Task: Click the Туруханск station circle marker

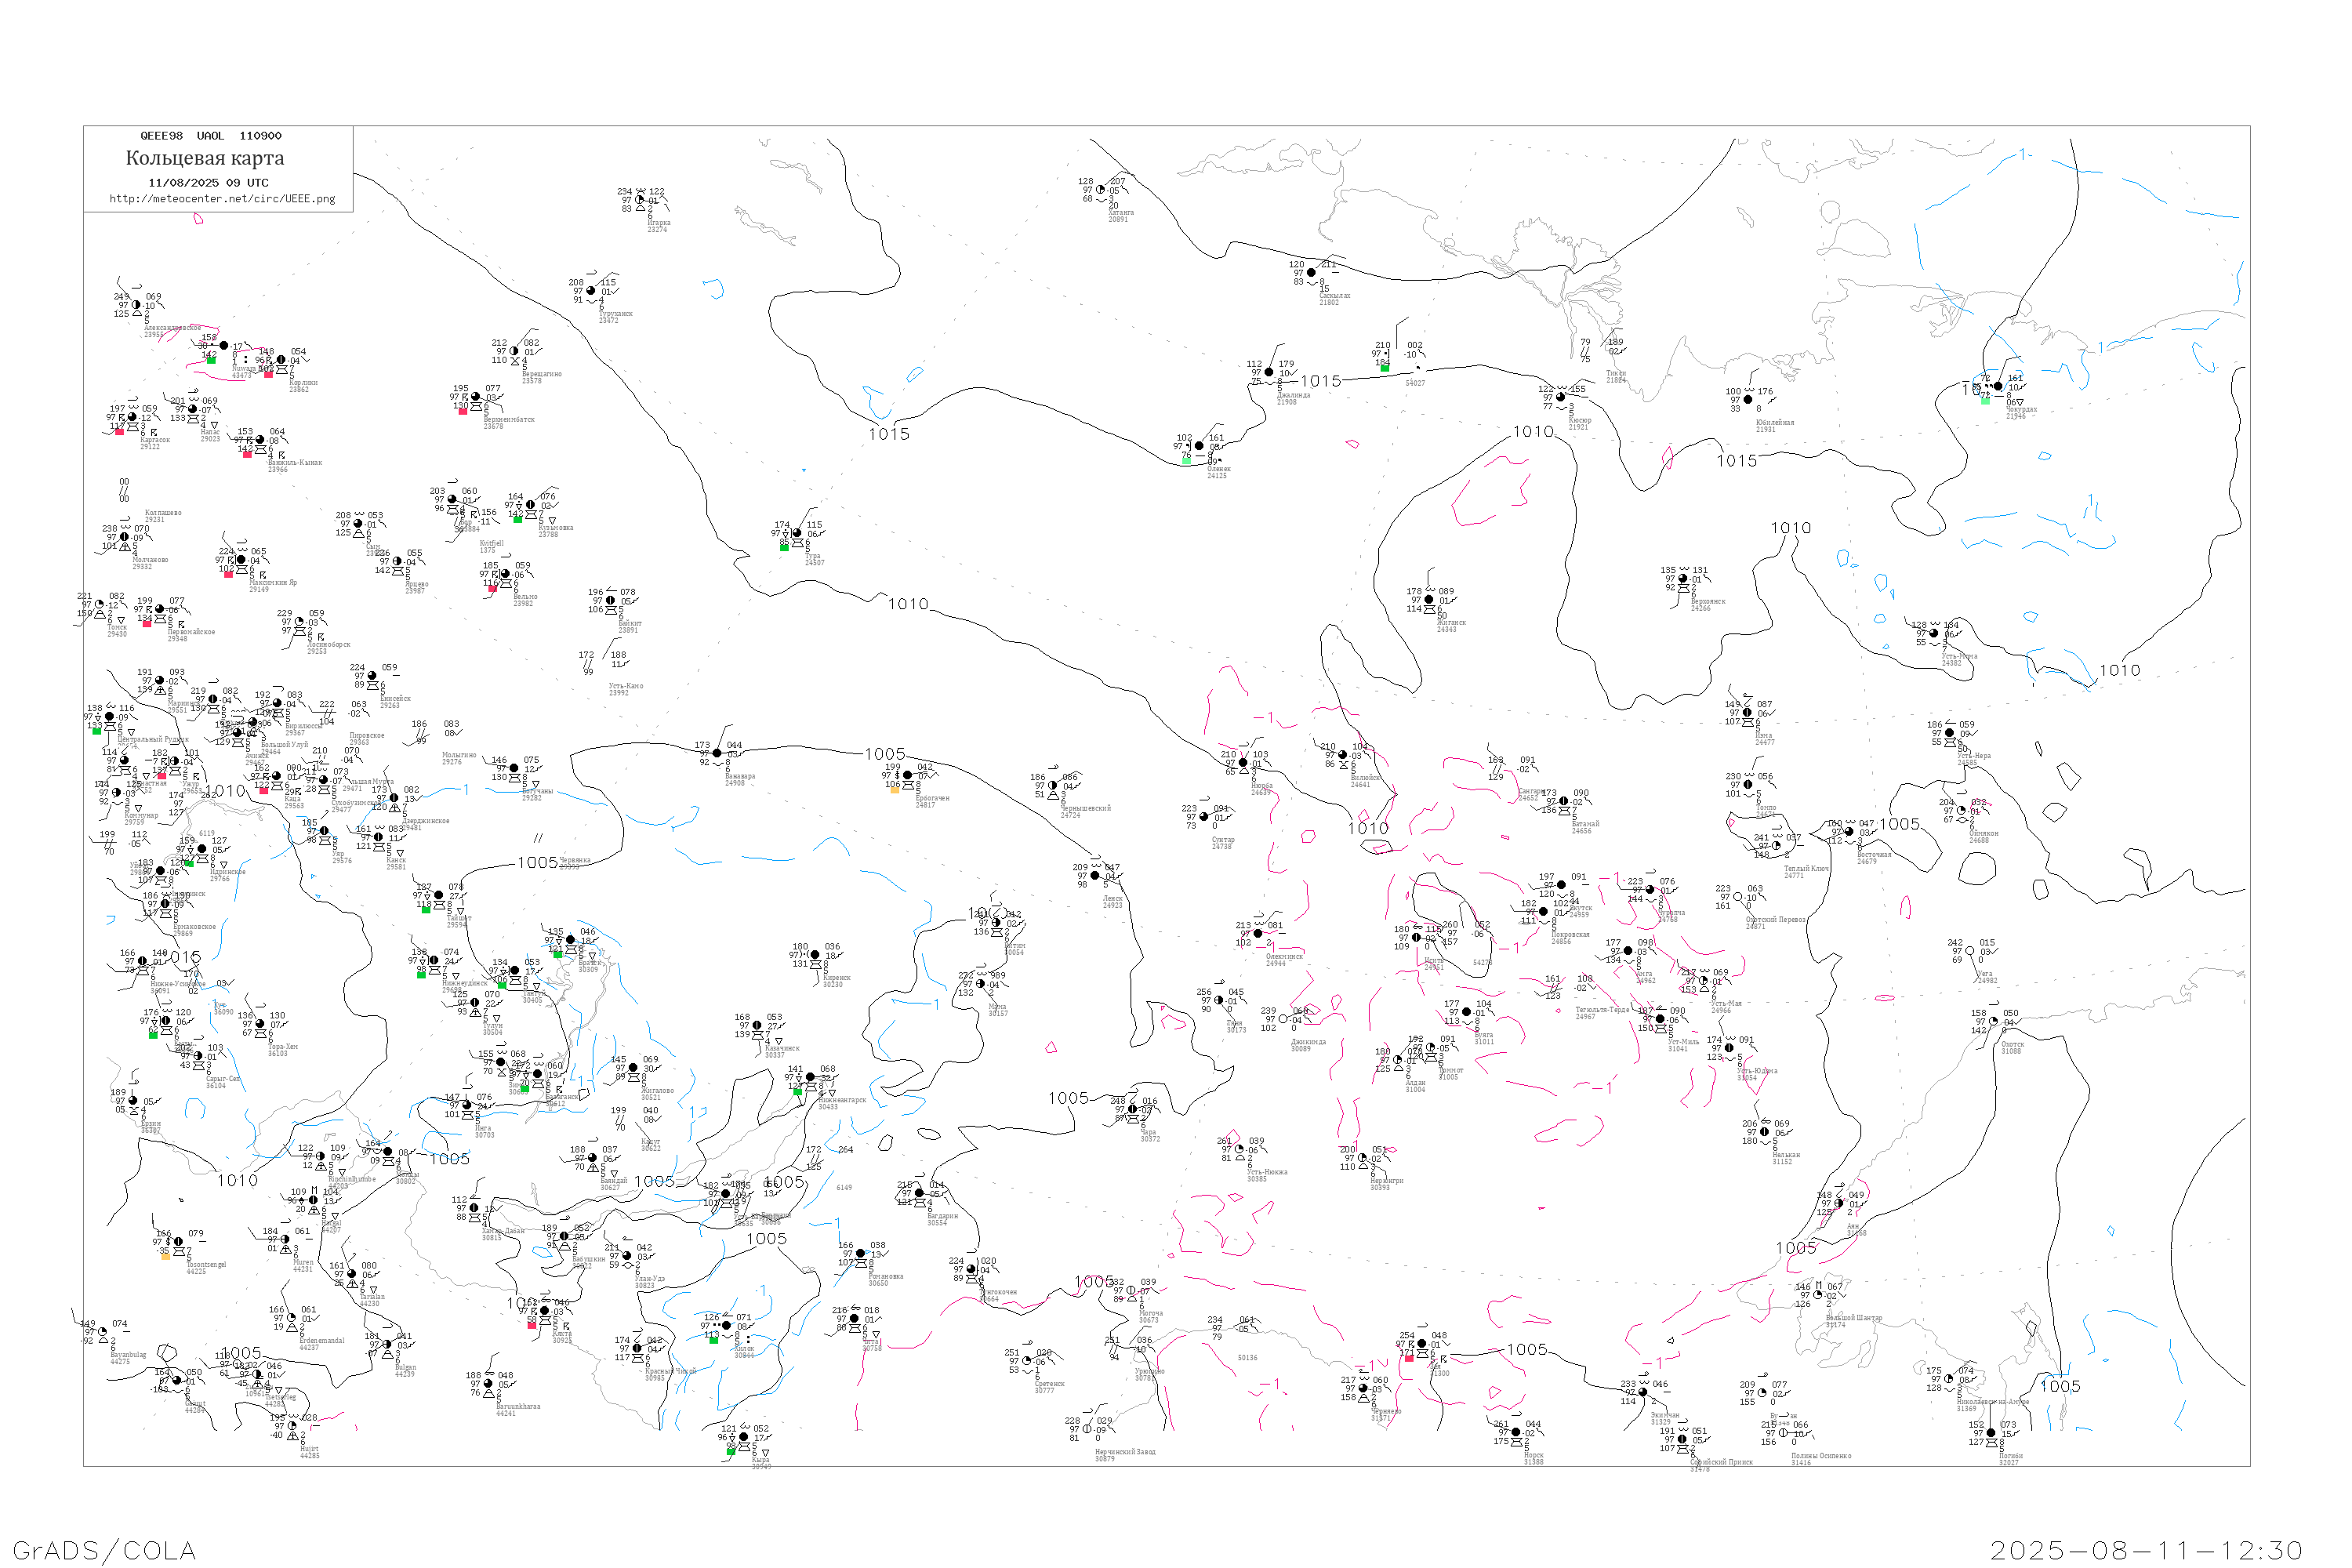Action: point(591,291)
